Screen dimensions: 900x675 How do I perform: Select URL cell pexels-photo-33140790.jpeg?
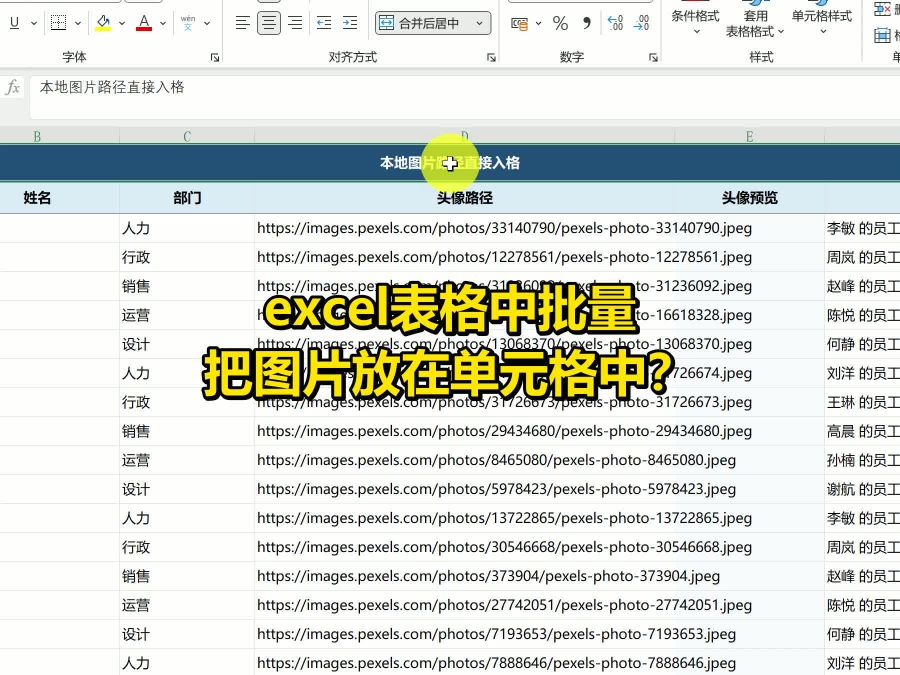[464, 228]
